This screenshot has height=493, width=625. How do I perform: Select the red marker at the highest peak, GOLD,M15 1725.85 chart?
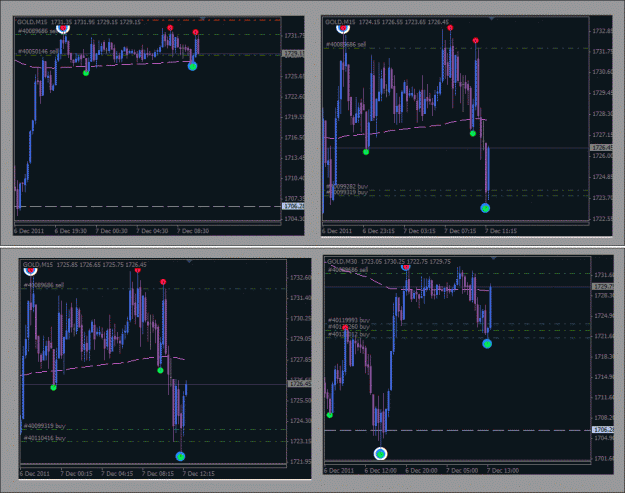(138, 270)
